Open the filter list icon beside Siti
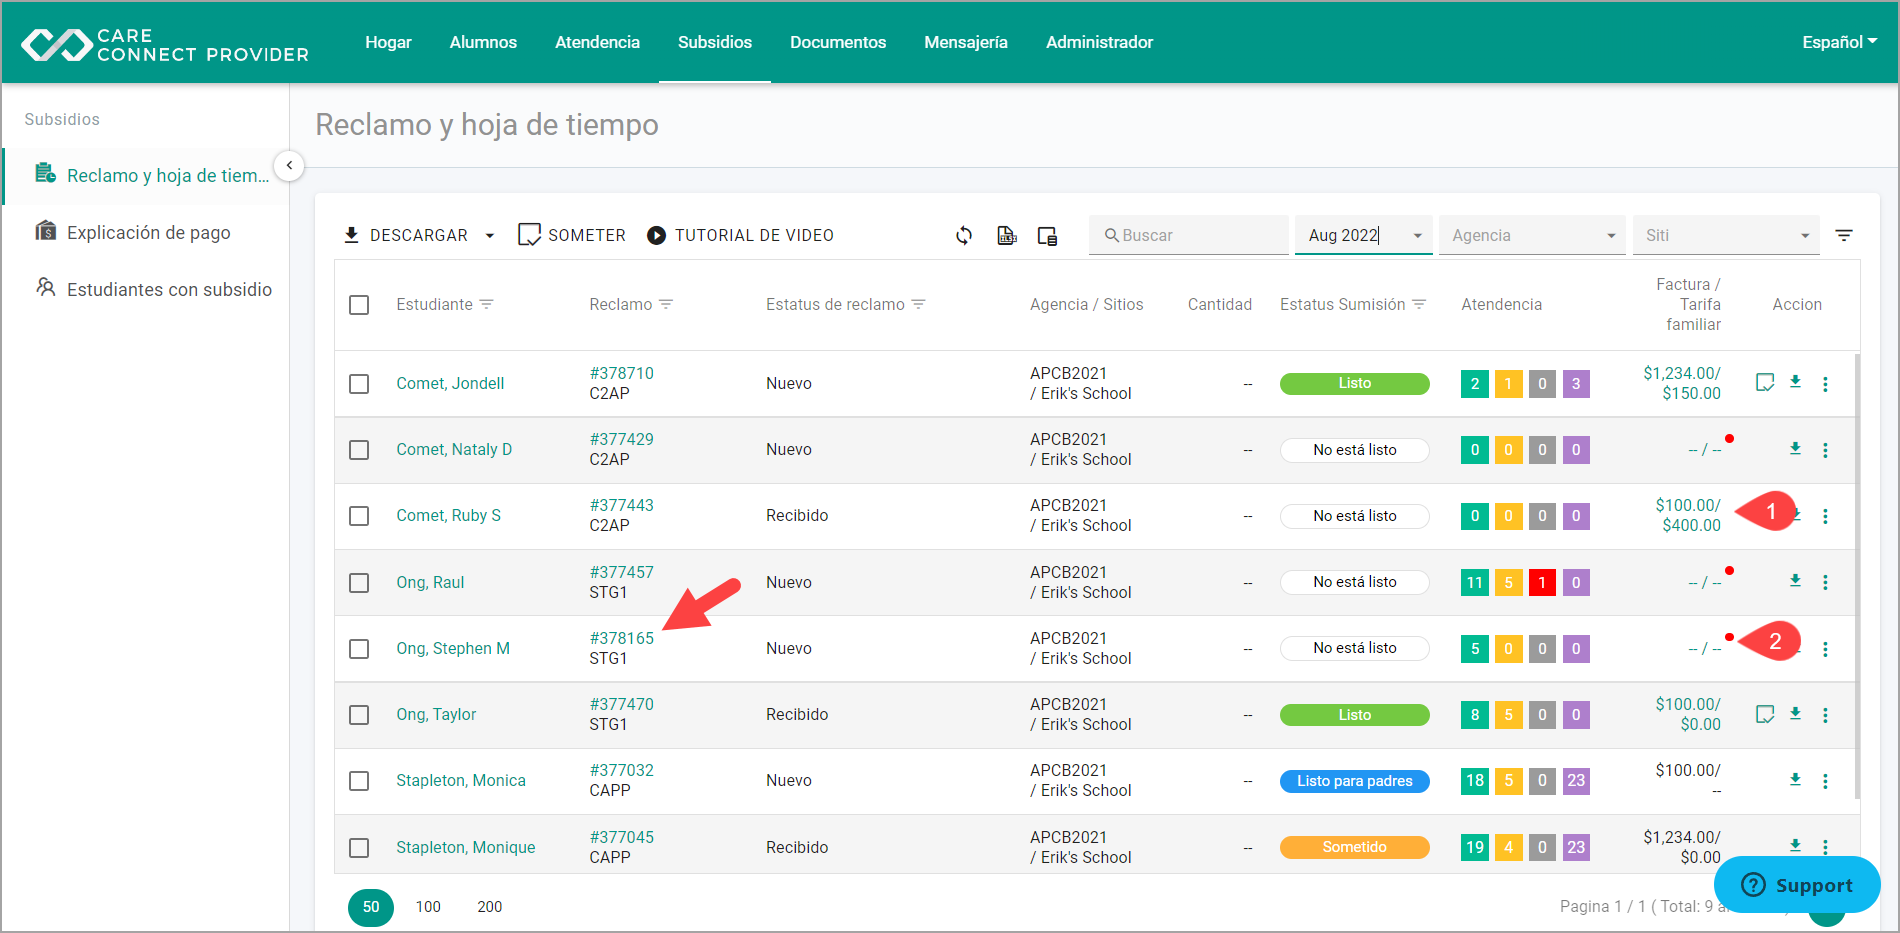The width and height of the screenshot is (1900, 933). (x=1844, y=235)
